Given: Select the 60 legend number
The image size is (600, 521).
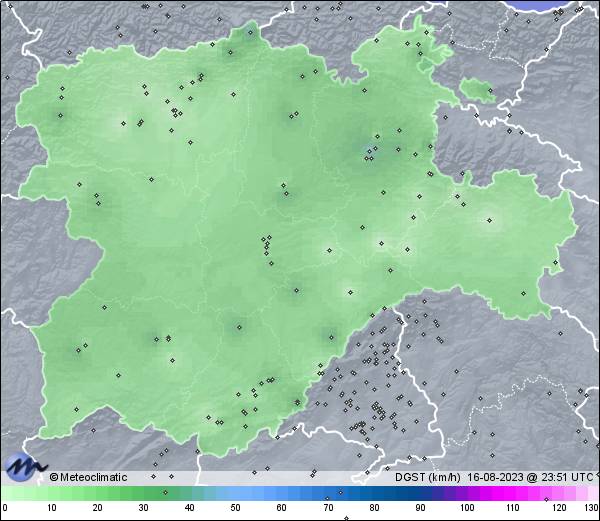Looking at the screenshot, I should tap(282, 508).
